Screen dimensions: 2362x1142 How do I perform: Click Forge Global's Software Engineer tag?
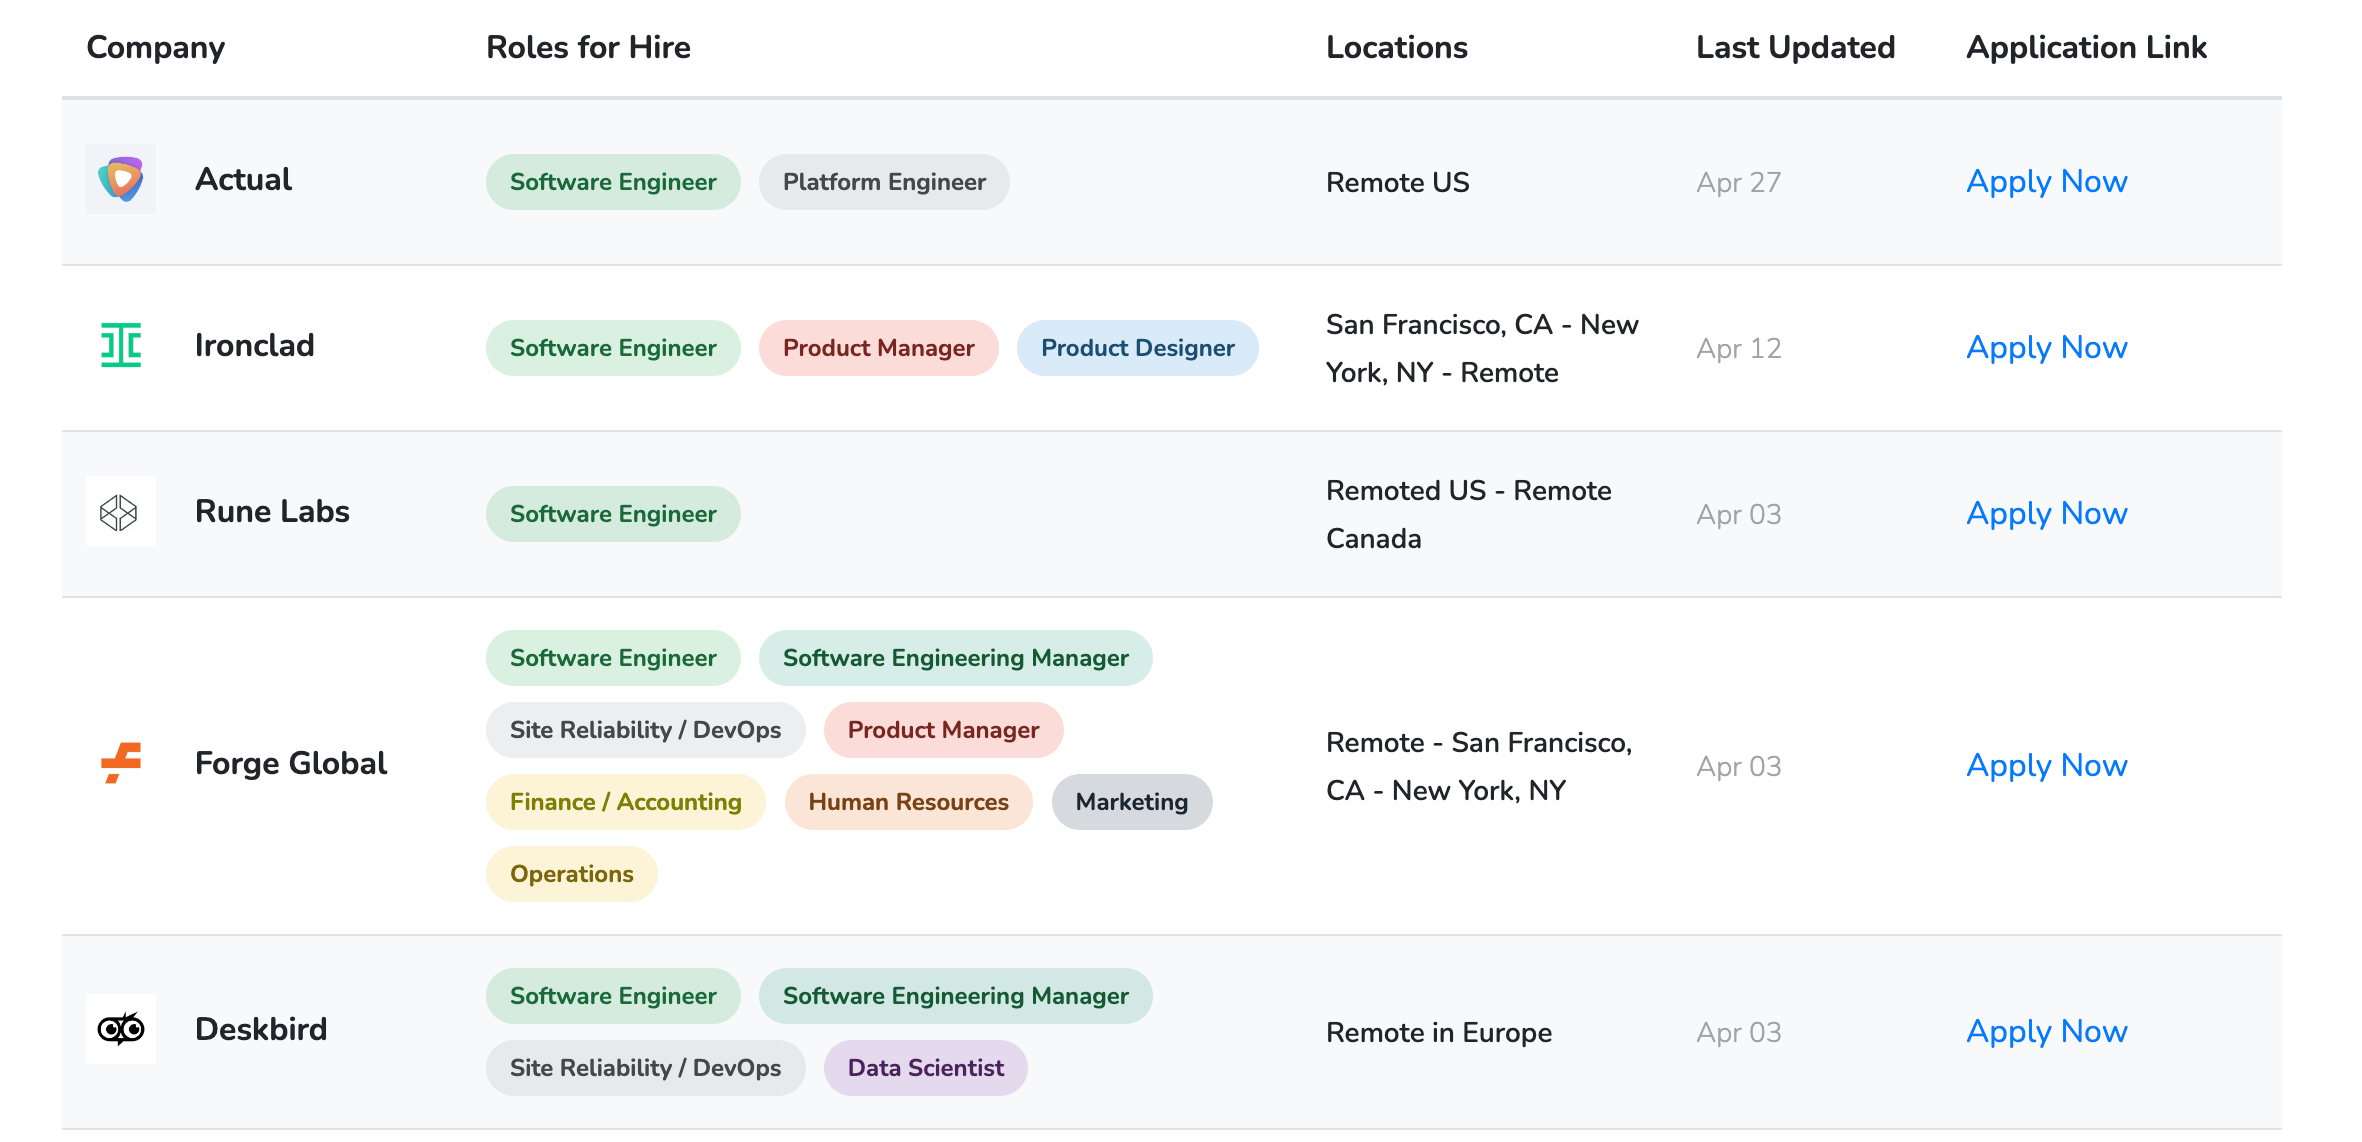click(613, 658)
